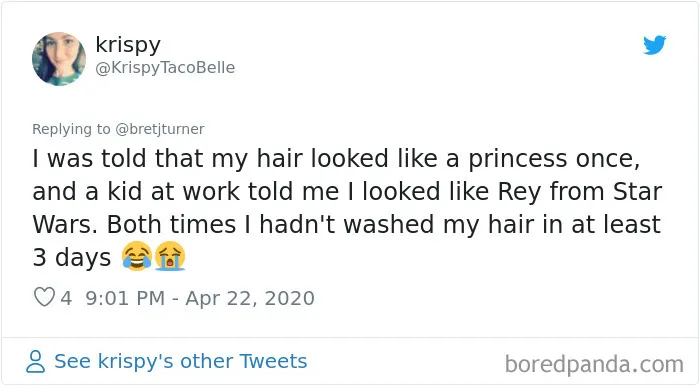
Task: Click the Apr 22, 2020 date
Action: [250, 298]
